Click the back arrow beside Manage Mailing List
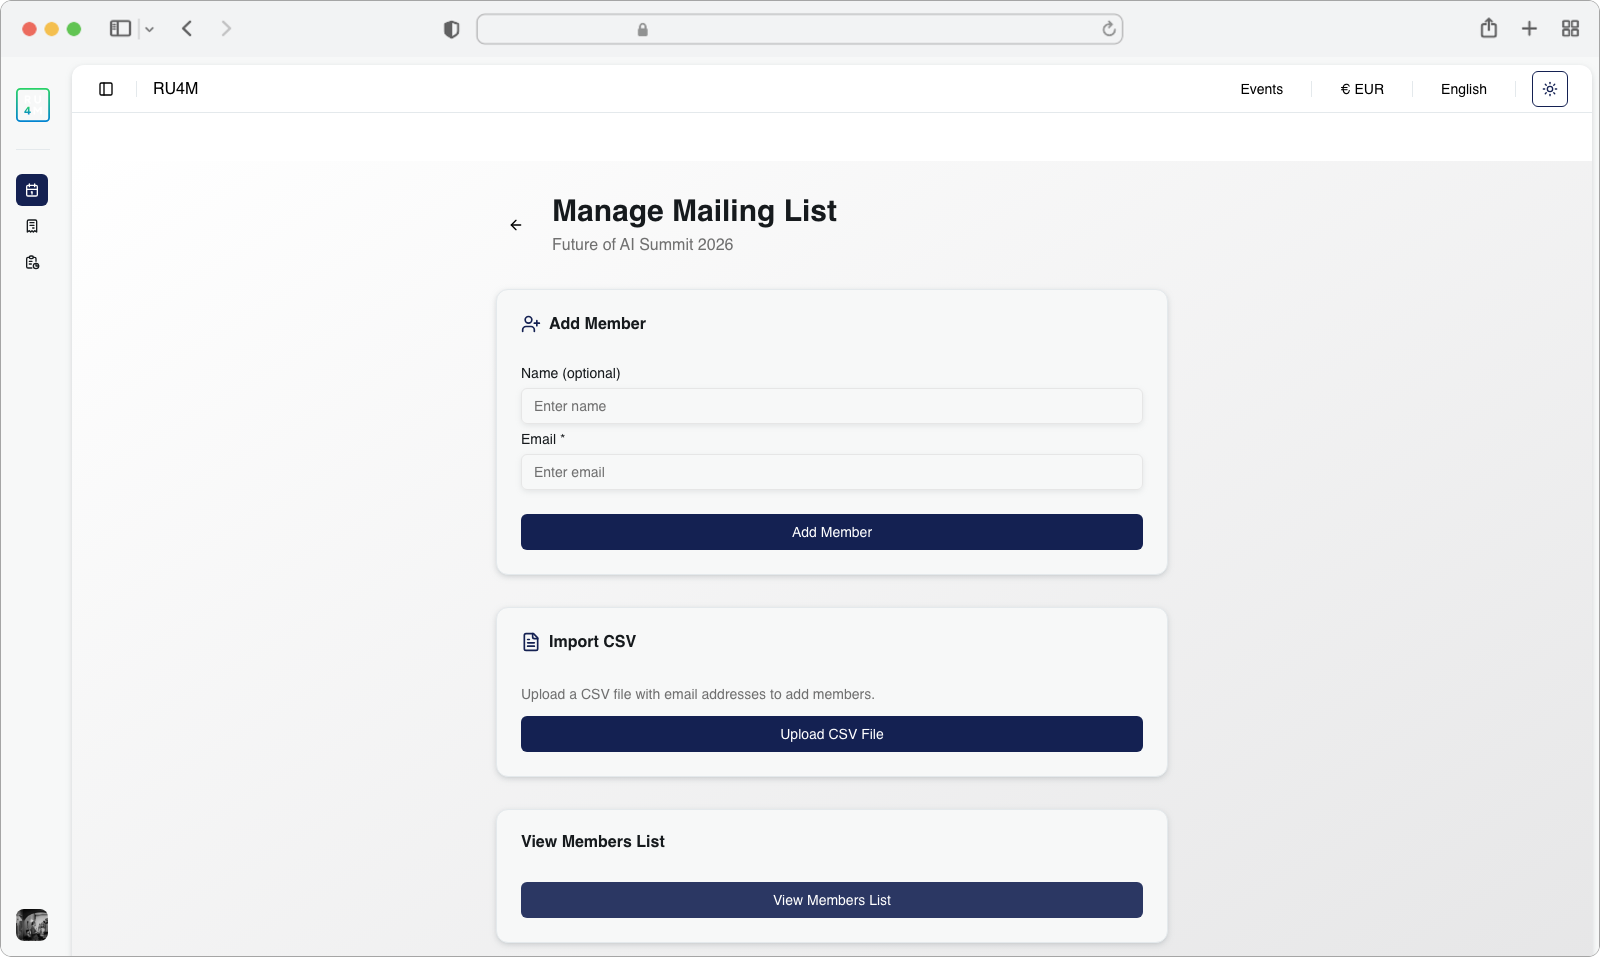 (516, 225)
